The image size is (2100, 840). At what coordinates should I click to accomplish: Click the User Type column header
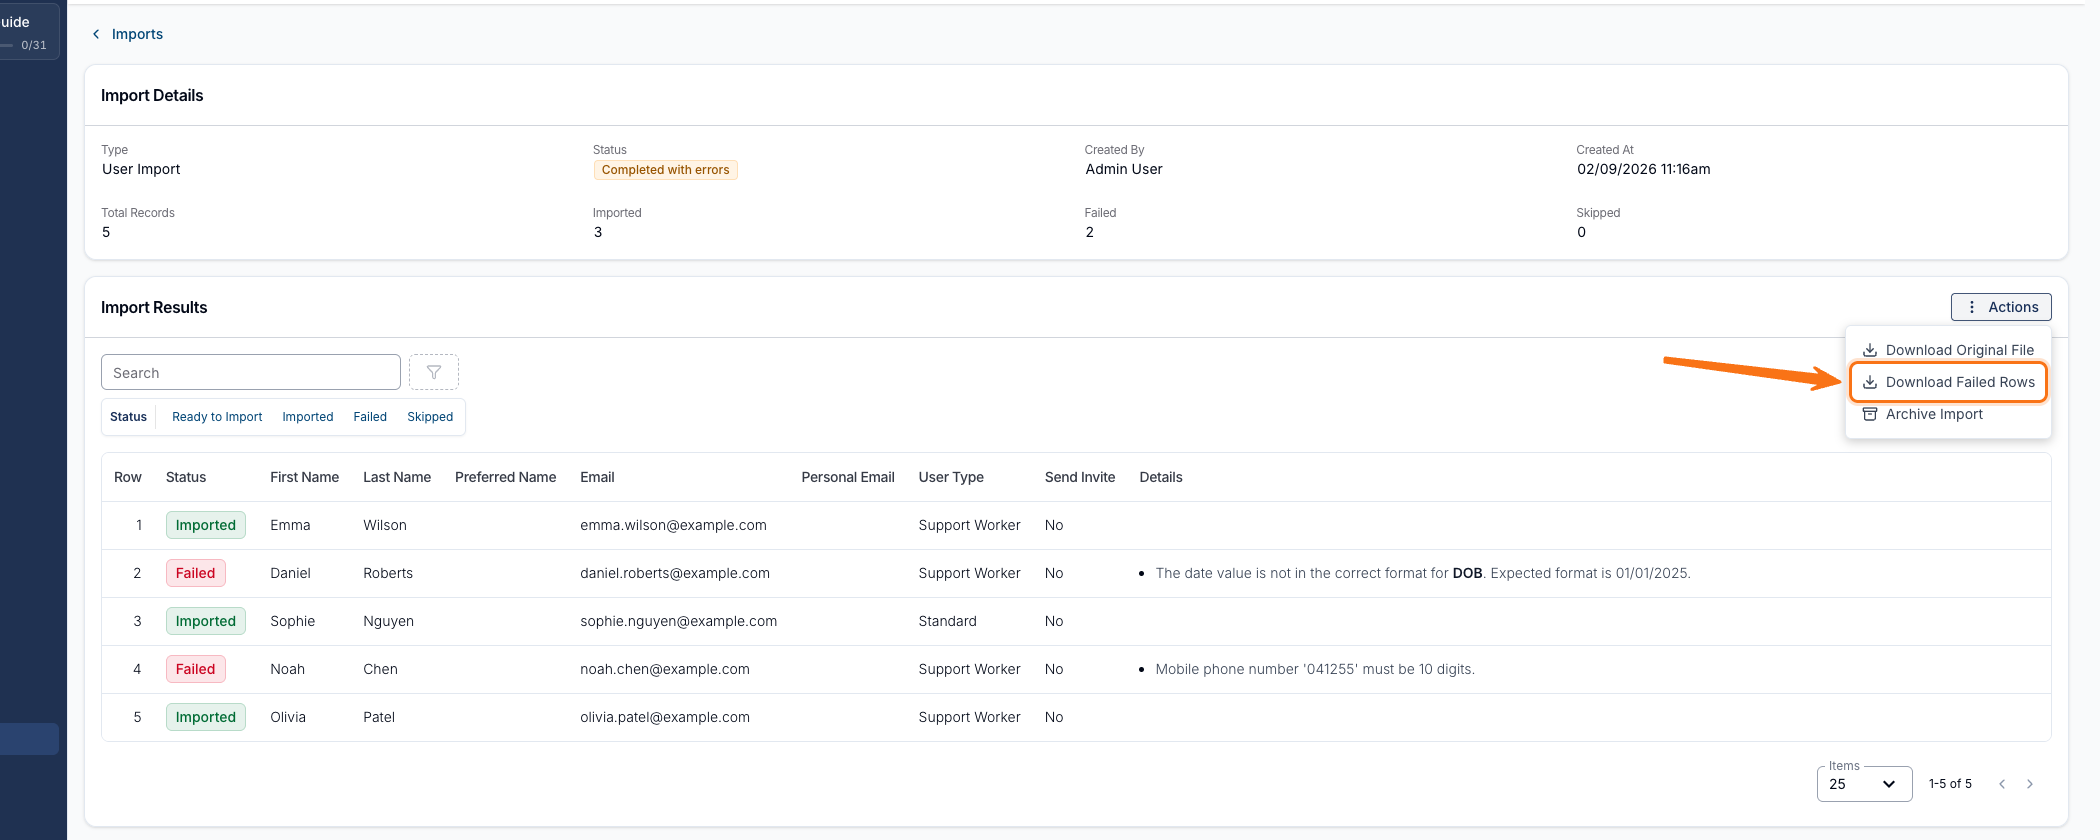(x=951, y=477)
